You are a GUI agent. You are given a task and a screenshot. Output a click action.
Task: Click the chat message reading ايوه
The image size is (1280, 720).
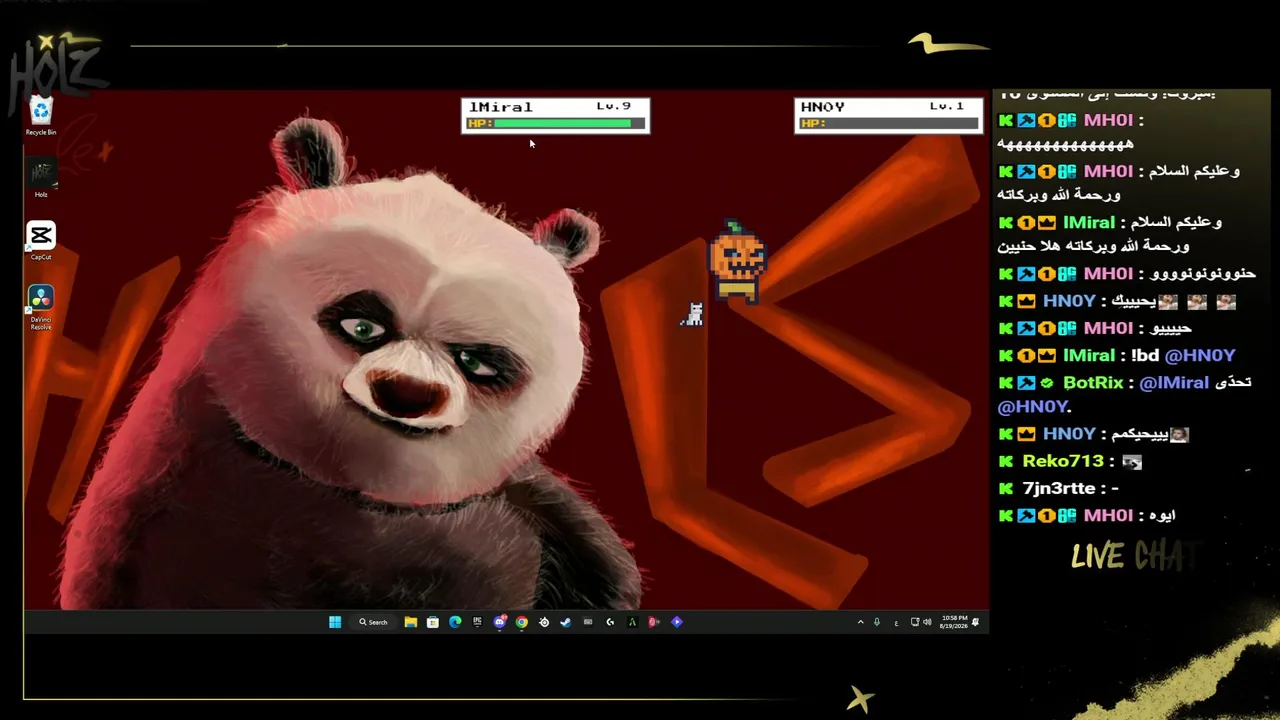pyautogui.click(x=1160, y=515)
